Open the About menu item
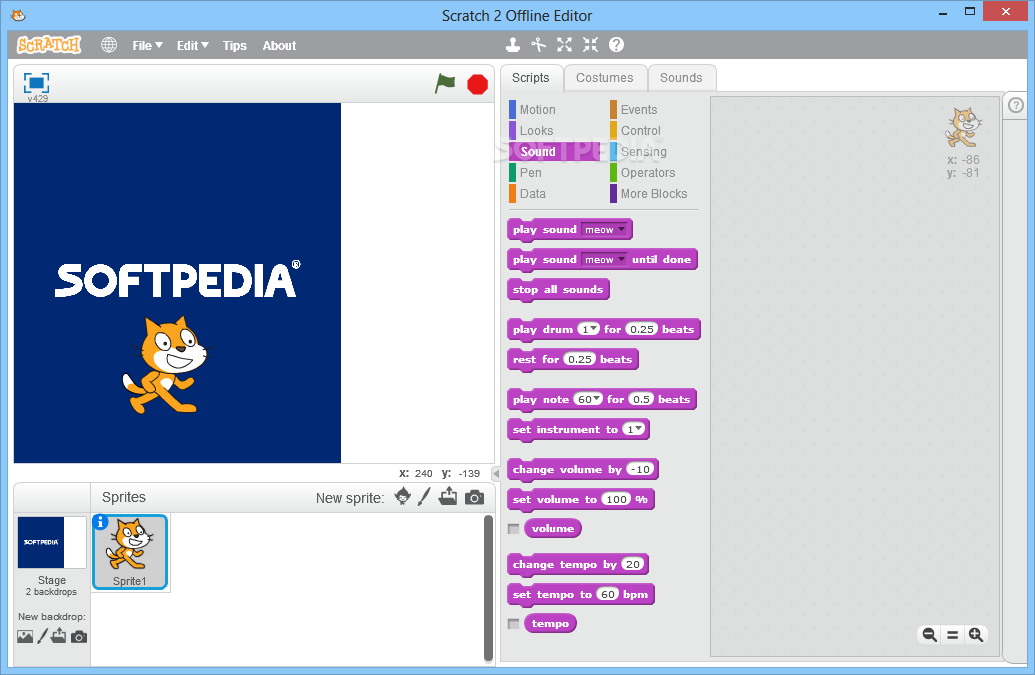1035x675 pixels. 279,46
